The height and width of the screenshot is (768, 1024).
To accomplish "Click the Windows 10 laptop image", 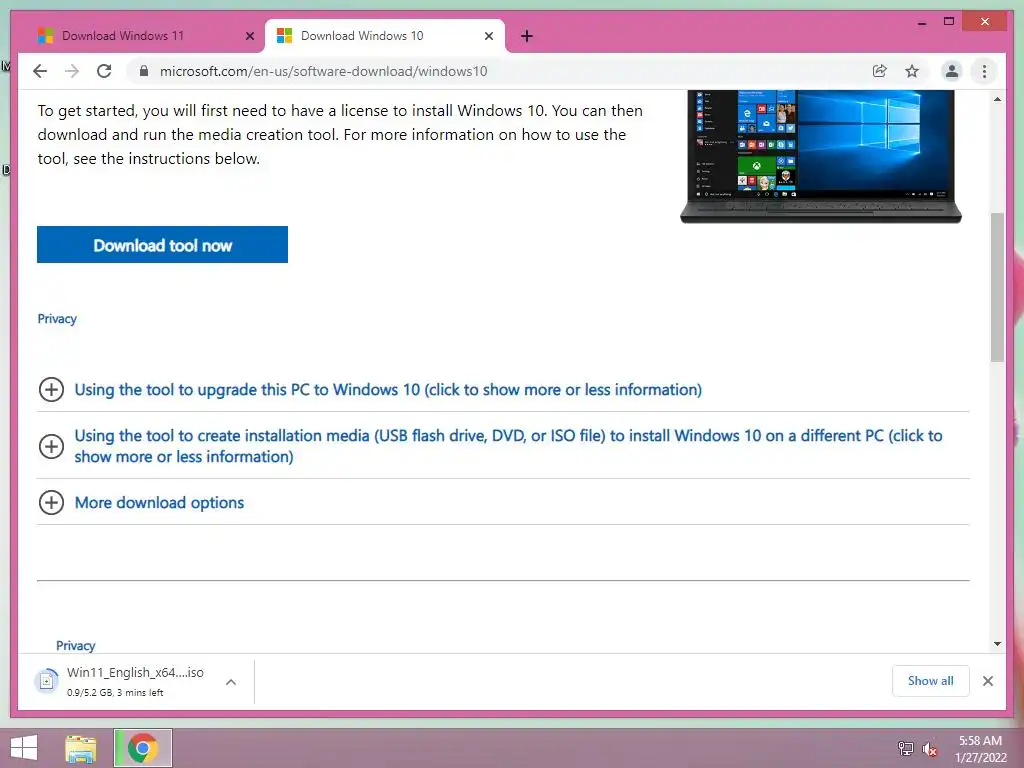I will (821, 157).
